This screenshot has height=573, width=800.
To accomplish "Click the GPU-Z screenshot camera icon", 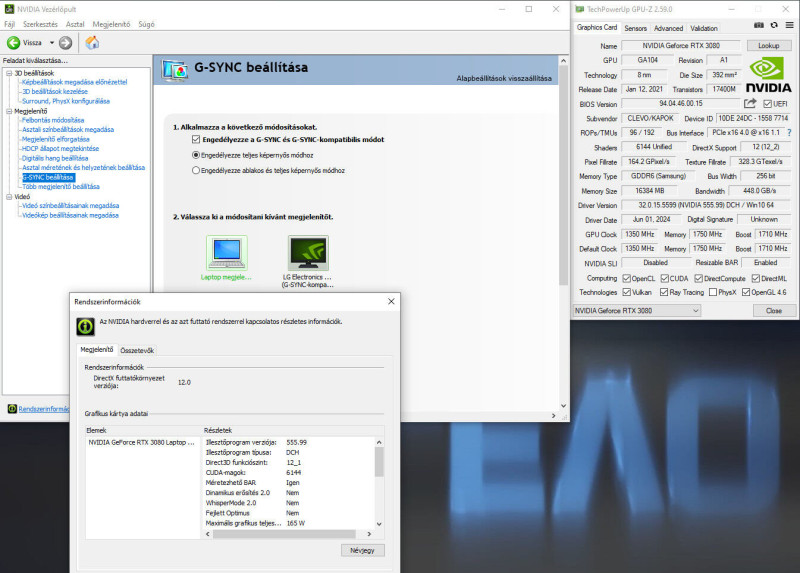I will 759,25.
